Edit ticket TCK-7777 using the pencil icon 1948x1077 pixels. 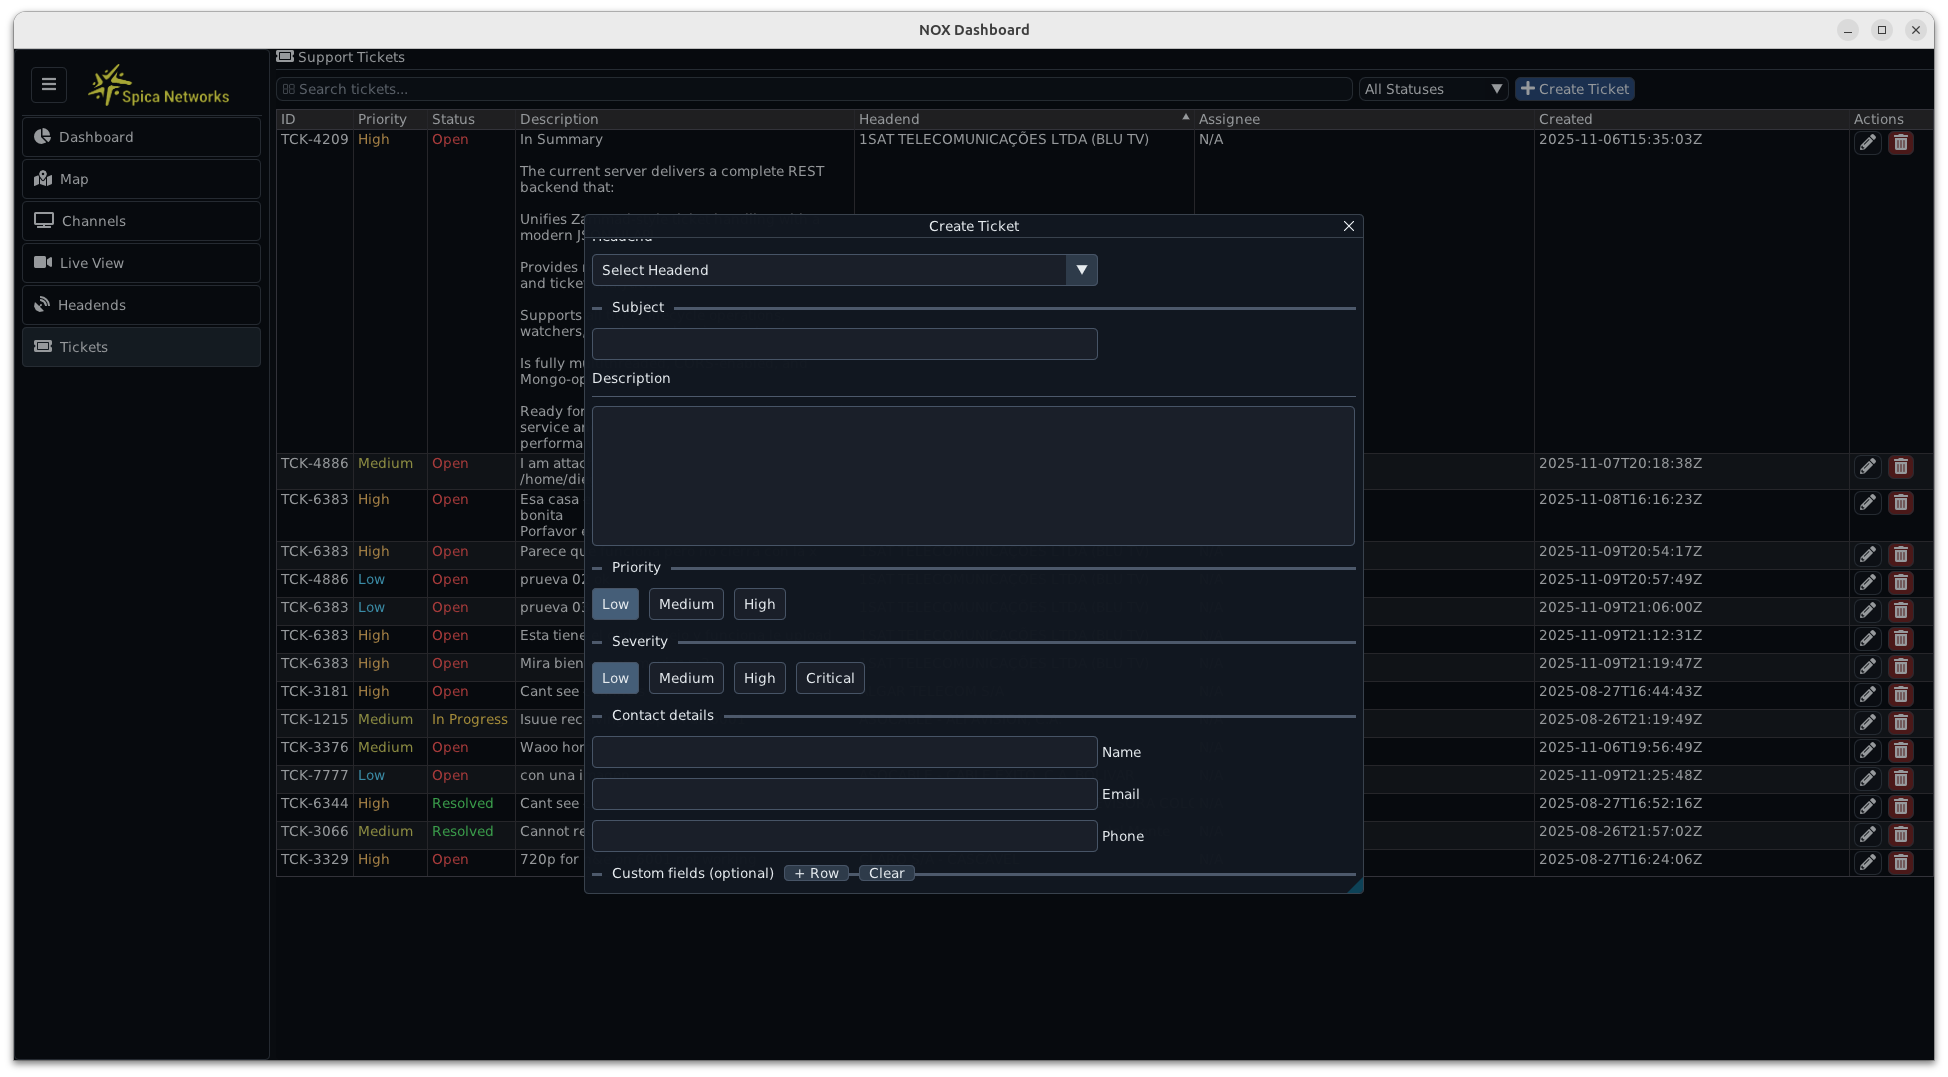[1867, 779]
